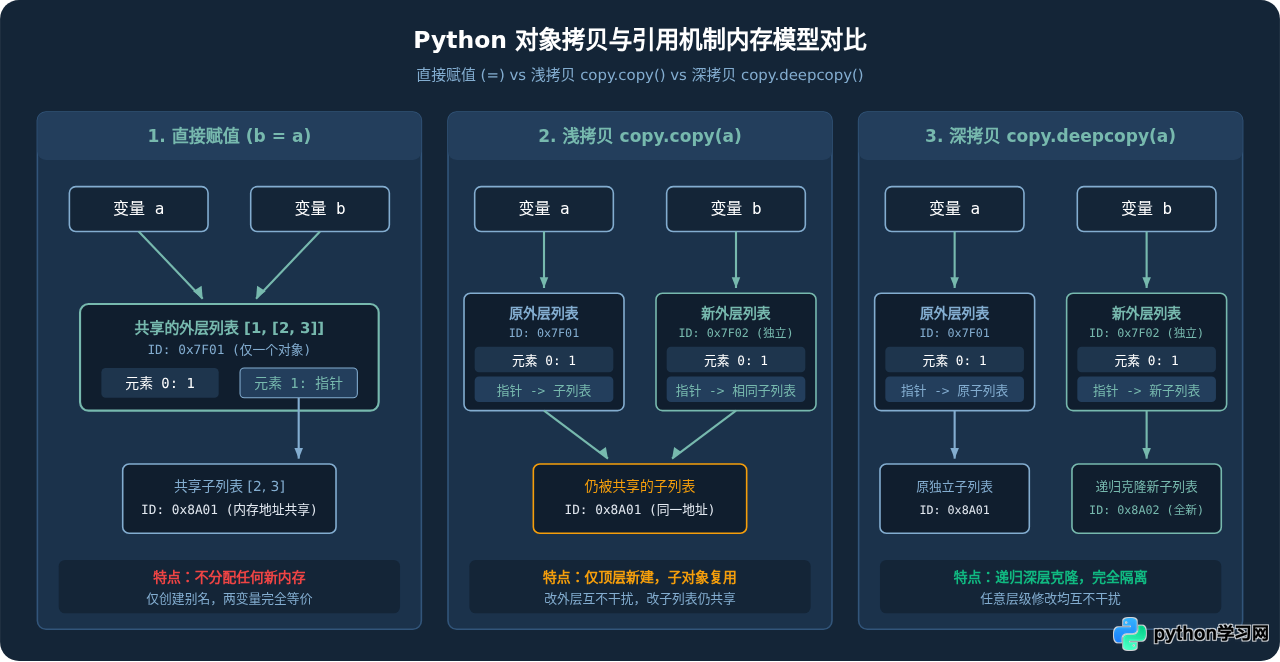Click "改外层互不干扰，改子列表仍共享" caption

pyautogui.click(x=640, y=599)
